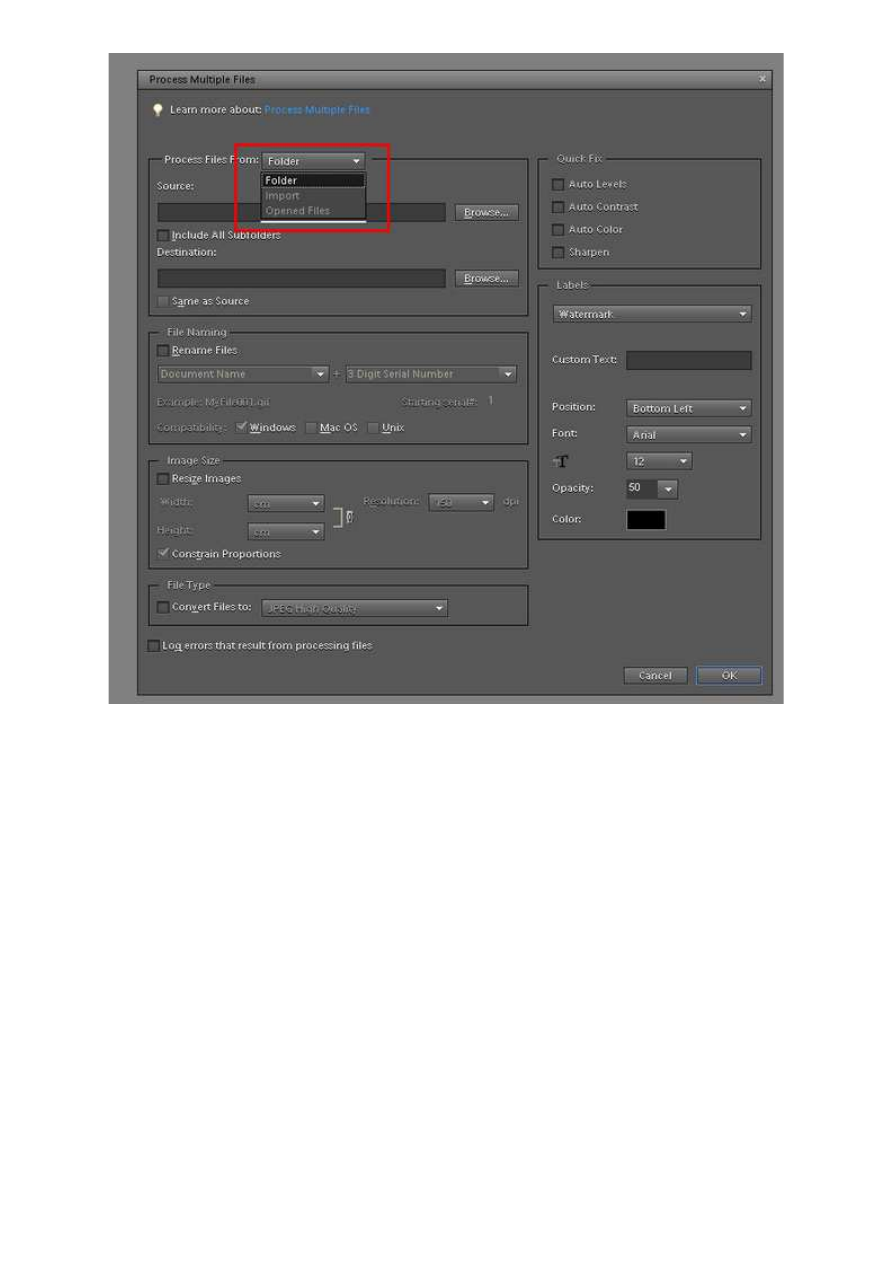
Task: Close the Process Multiple Files dialog
Action: [x=762, y=79]
